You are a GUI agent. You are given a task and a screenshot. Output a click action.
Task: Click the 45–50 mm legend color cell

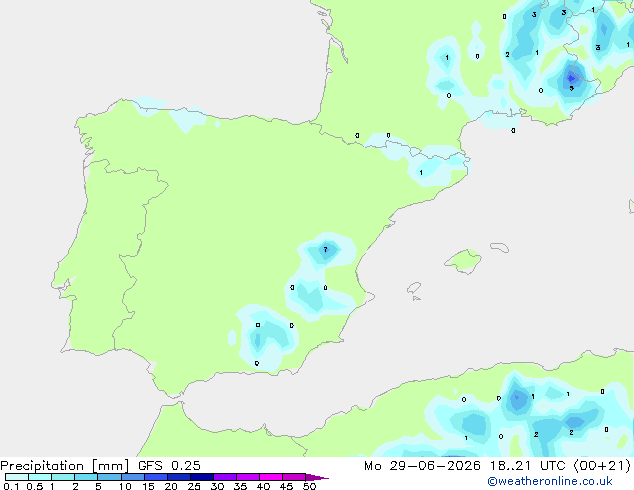(x=294, y=477)
